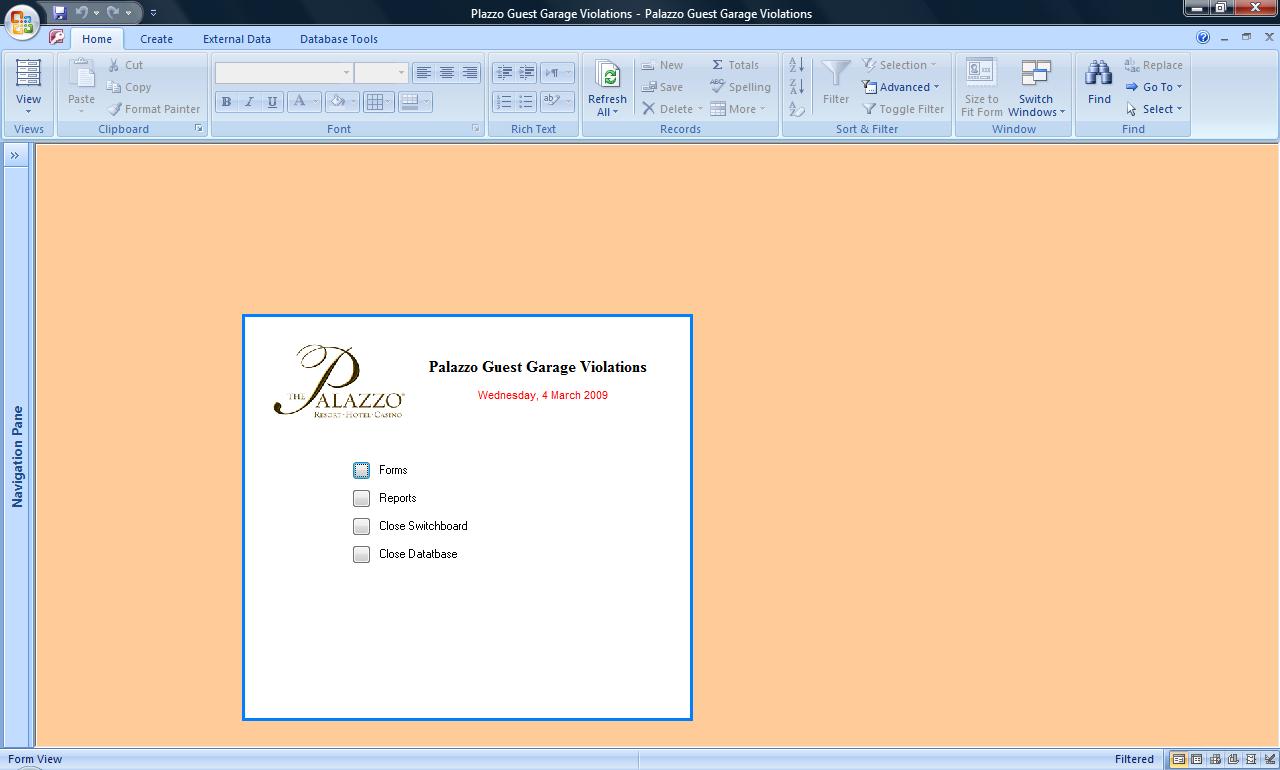Click the Close Switchboard button
Screen dimensions: 1280x770
[x=361, y=526]
